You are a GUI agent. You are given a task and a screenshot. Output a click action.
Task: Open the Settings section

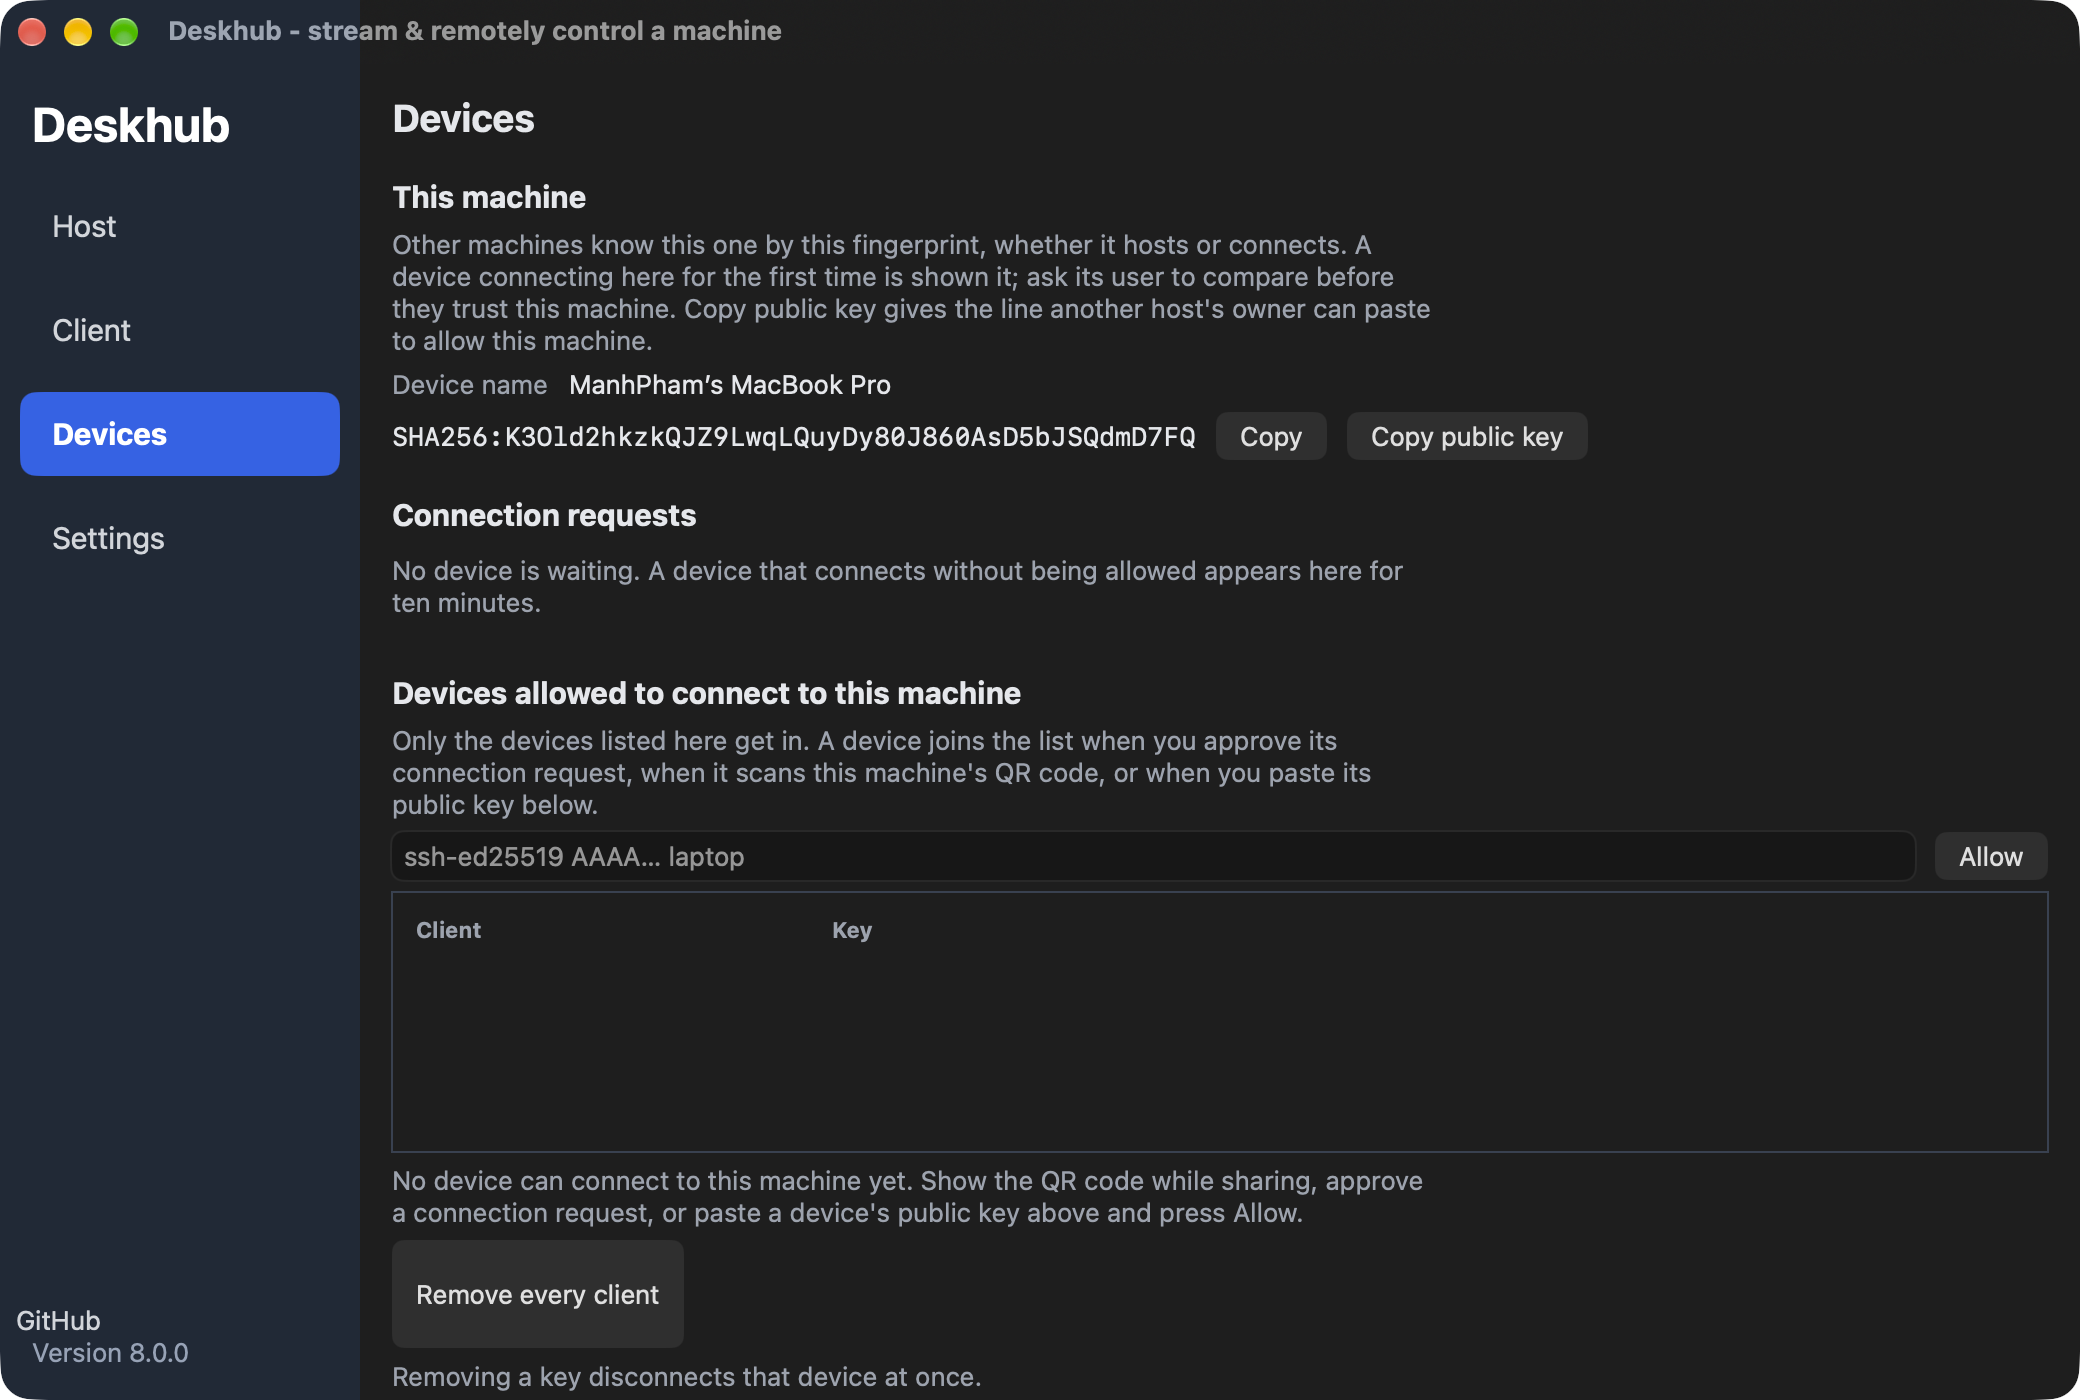point(180,539)
